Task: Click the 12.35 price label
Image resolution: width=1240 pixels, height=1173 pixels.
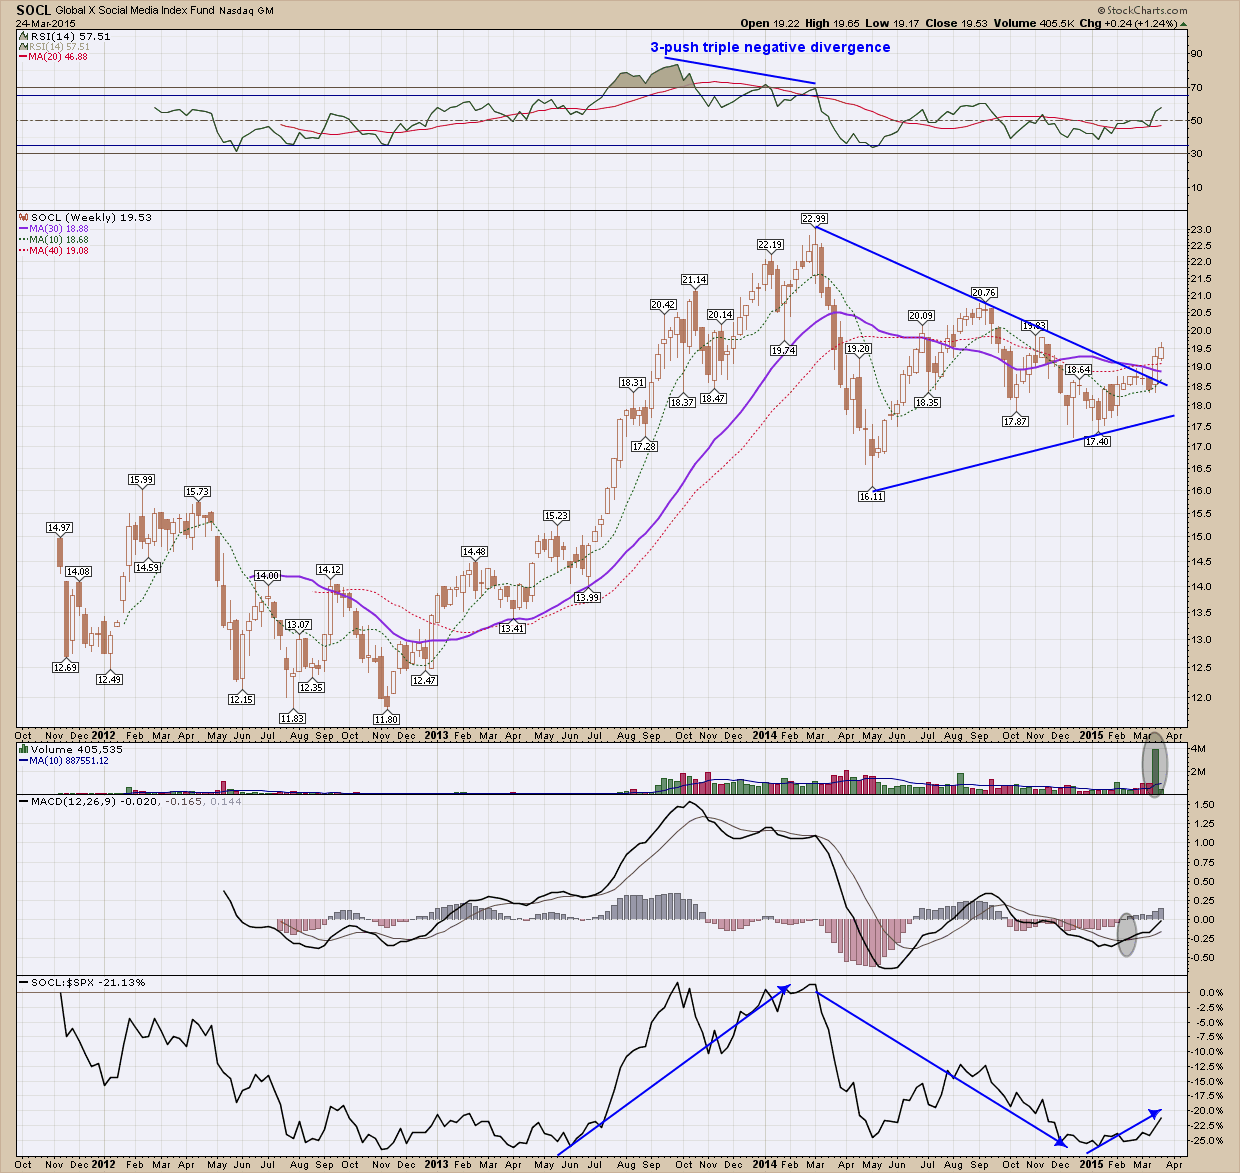Action: pyautogui.click(x=311, y=687)
